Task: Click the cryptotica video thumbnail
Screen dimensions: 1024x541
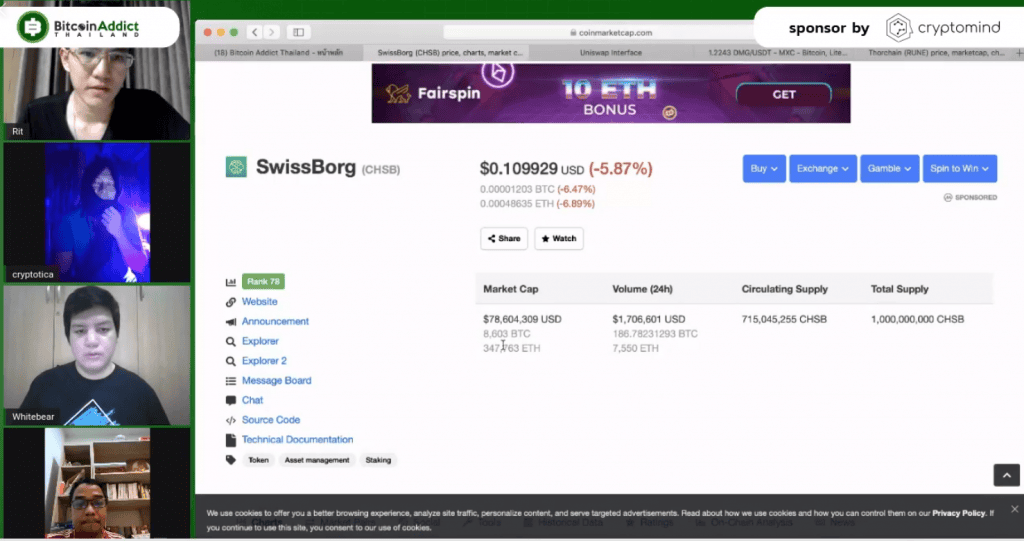Action: (97, 213)
